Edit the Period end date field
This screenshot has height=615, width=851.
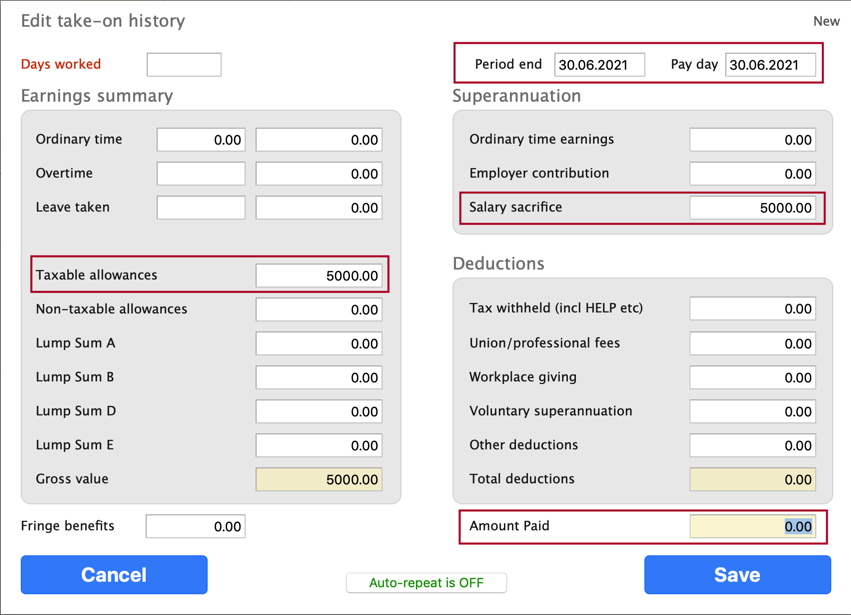[x=599, y=65]
